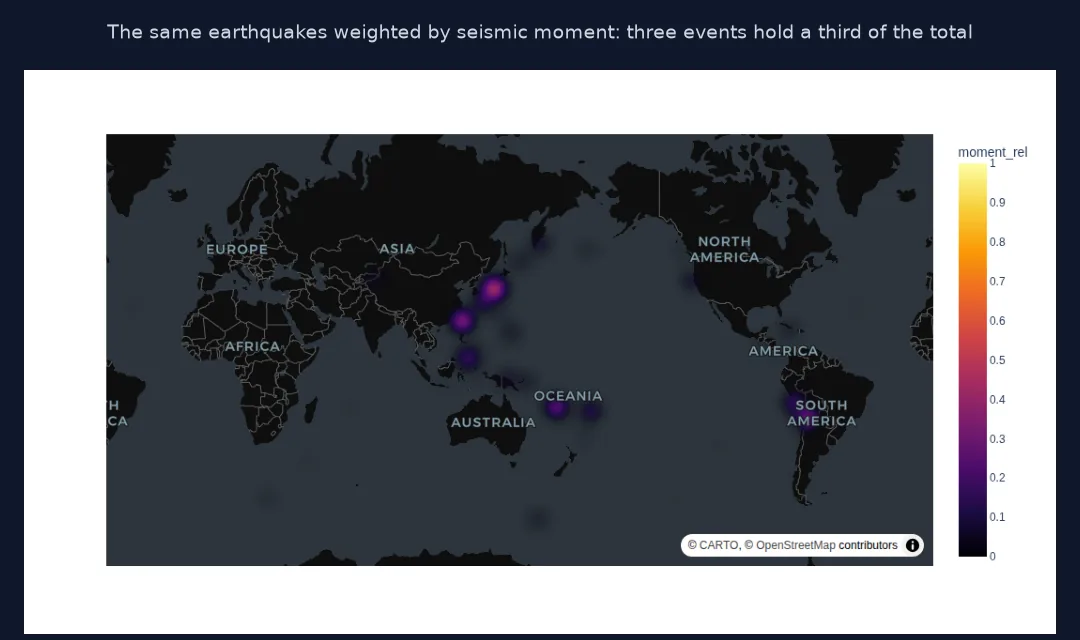Click the 0.1 colorbar tick label
The image size is (1080, 640).
pos(997,517)
